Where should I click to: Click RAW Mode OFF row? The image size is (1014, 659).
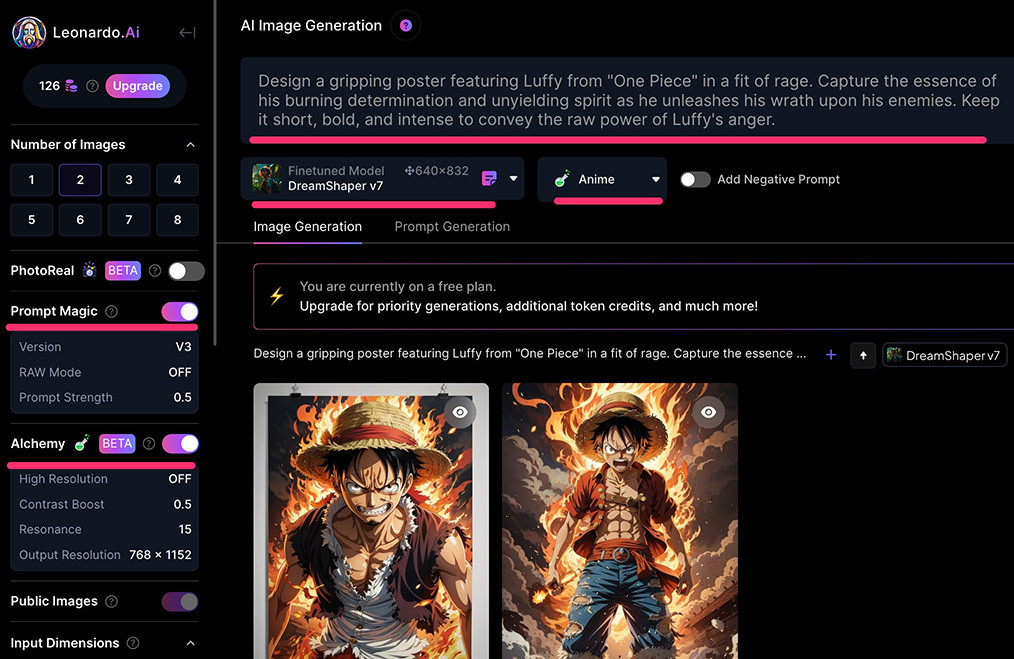(105, 373)
